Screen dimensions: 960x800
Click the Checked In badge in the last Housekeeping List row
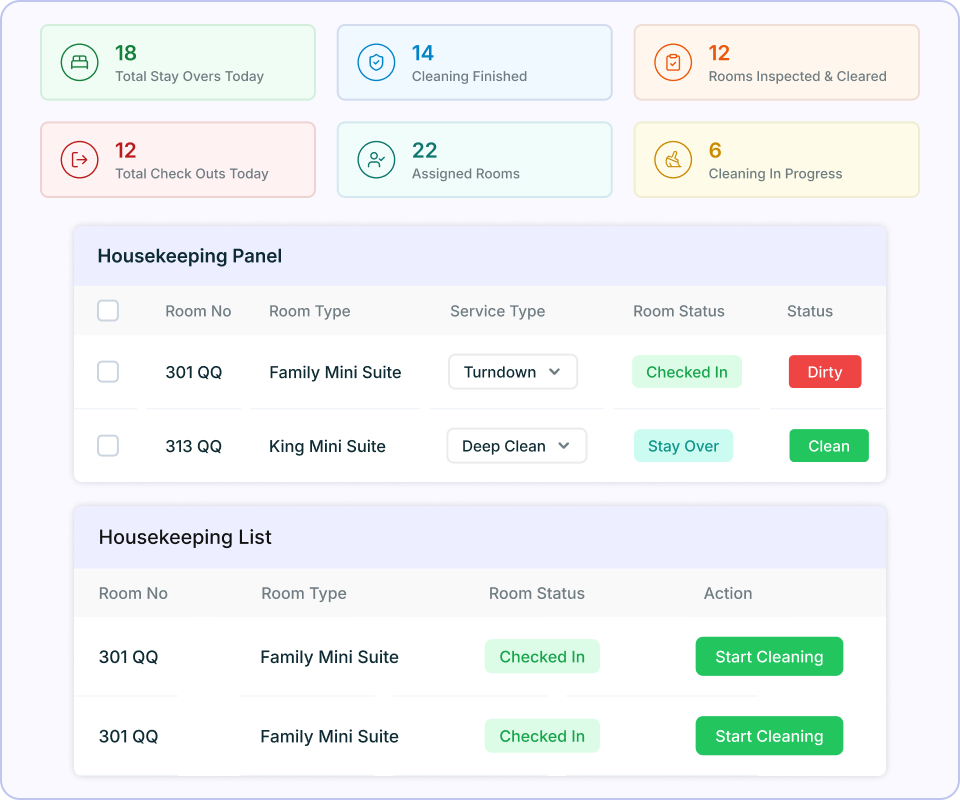click(542, 736)
